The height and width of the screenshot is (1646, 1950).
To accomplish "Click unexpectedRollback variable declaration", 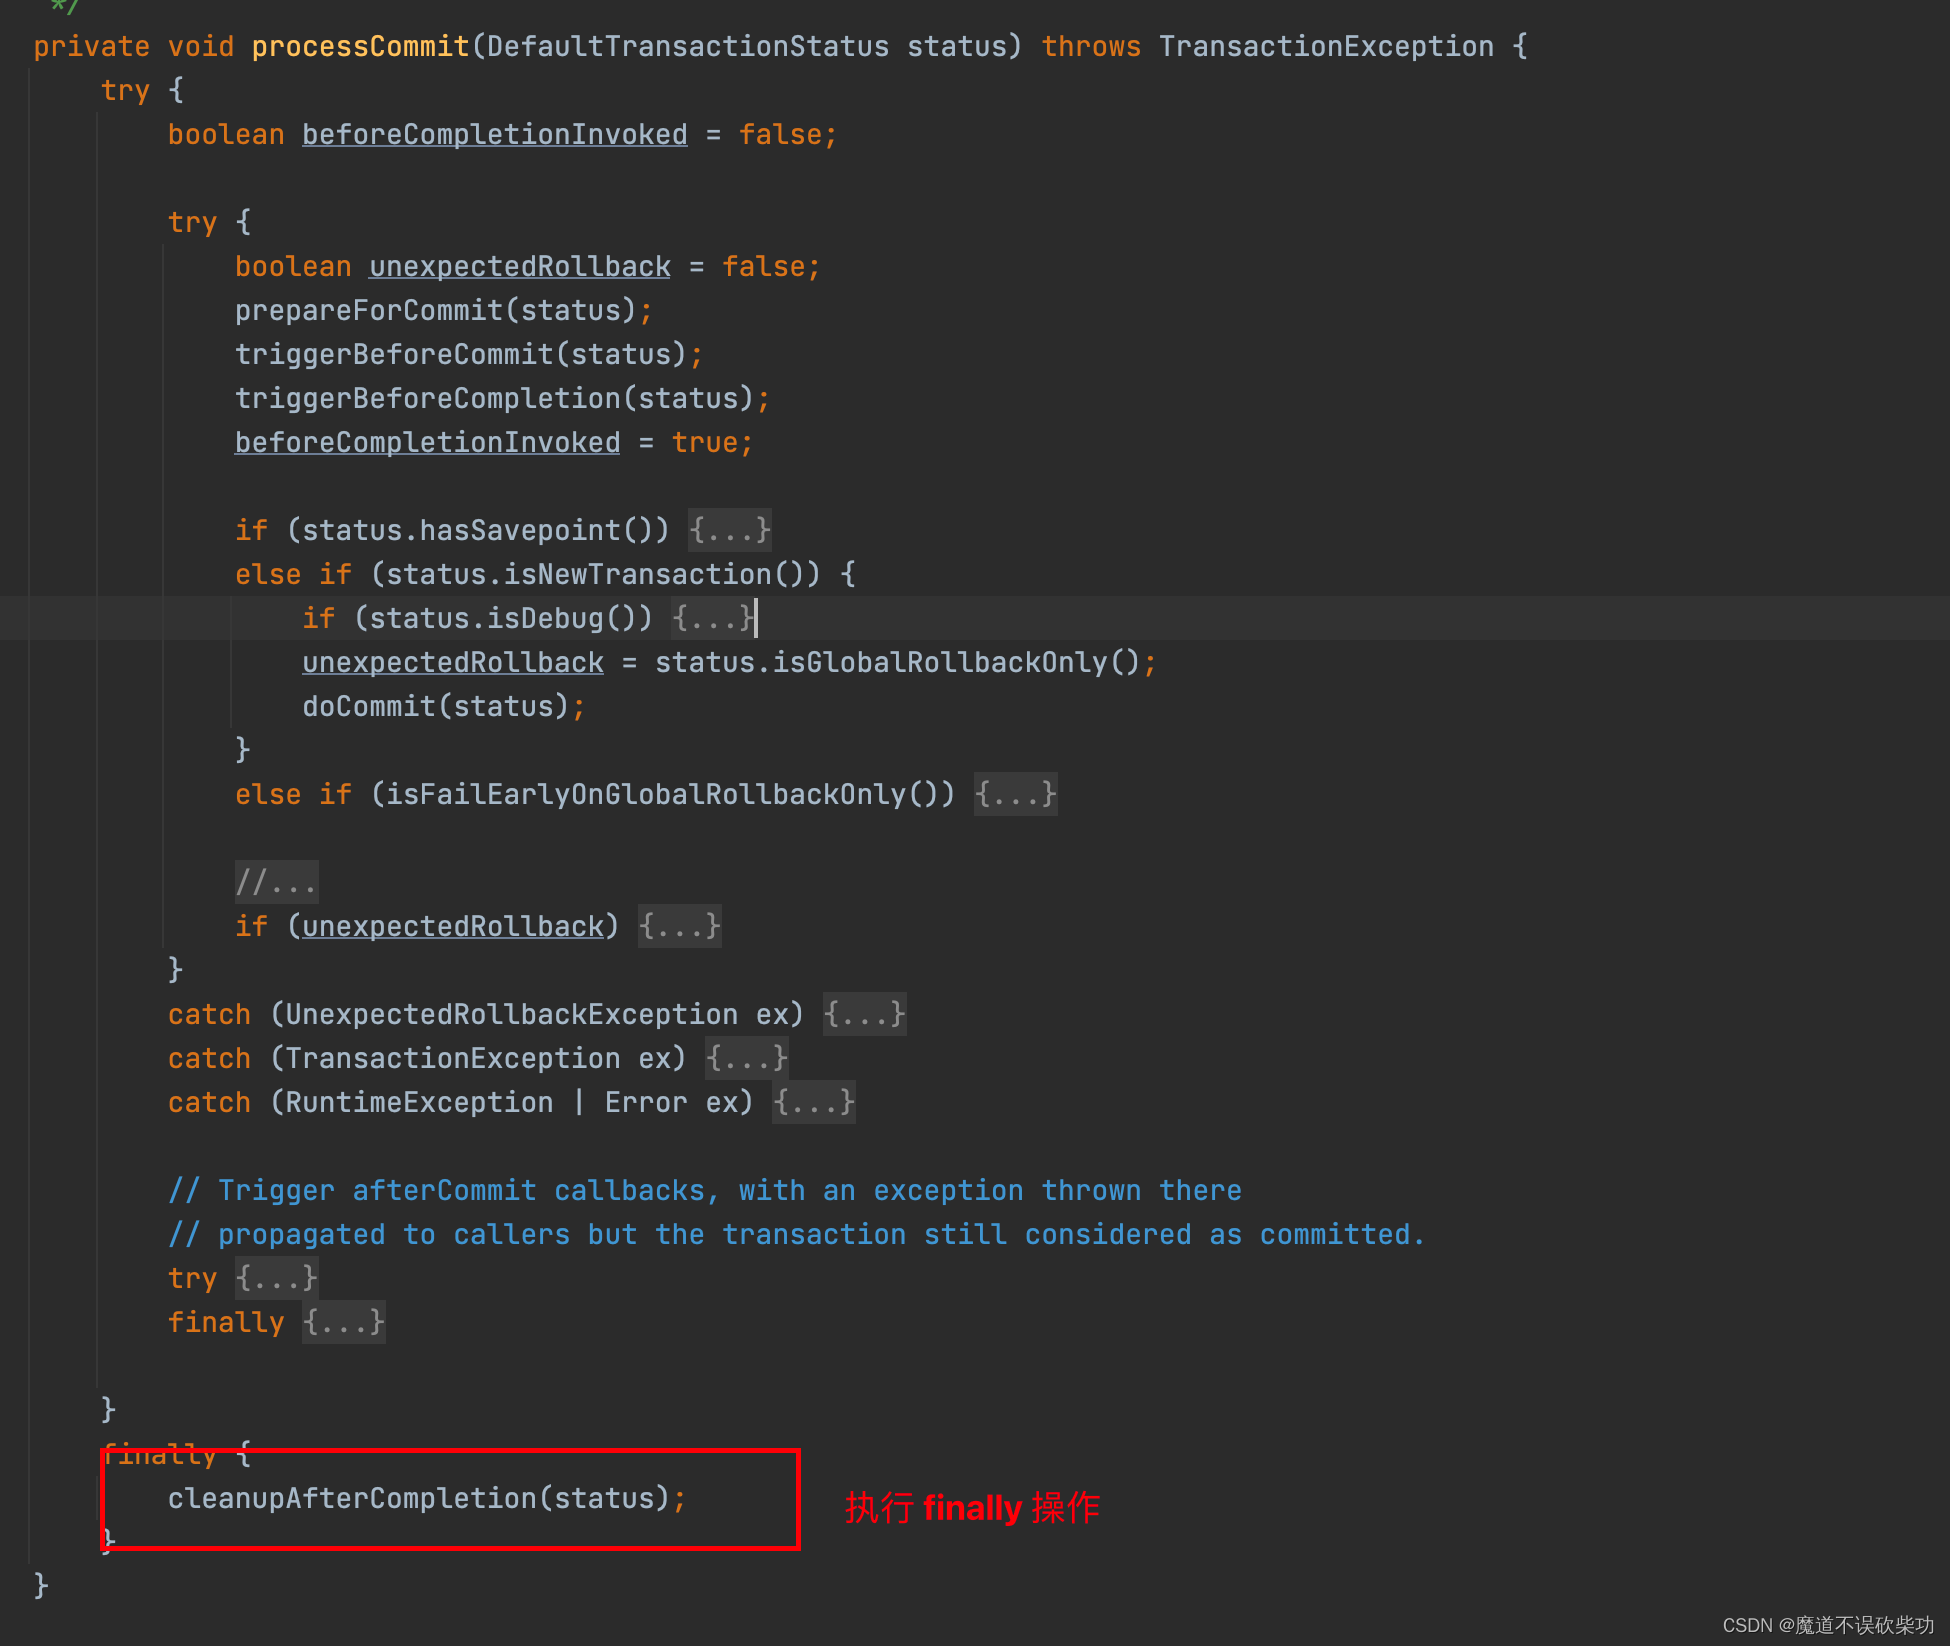I will pos(520,267).
